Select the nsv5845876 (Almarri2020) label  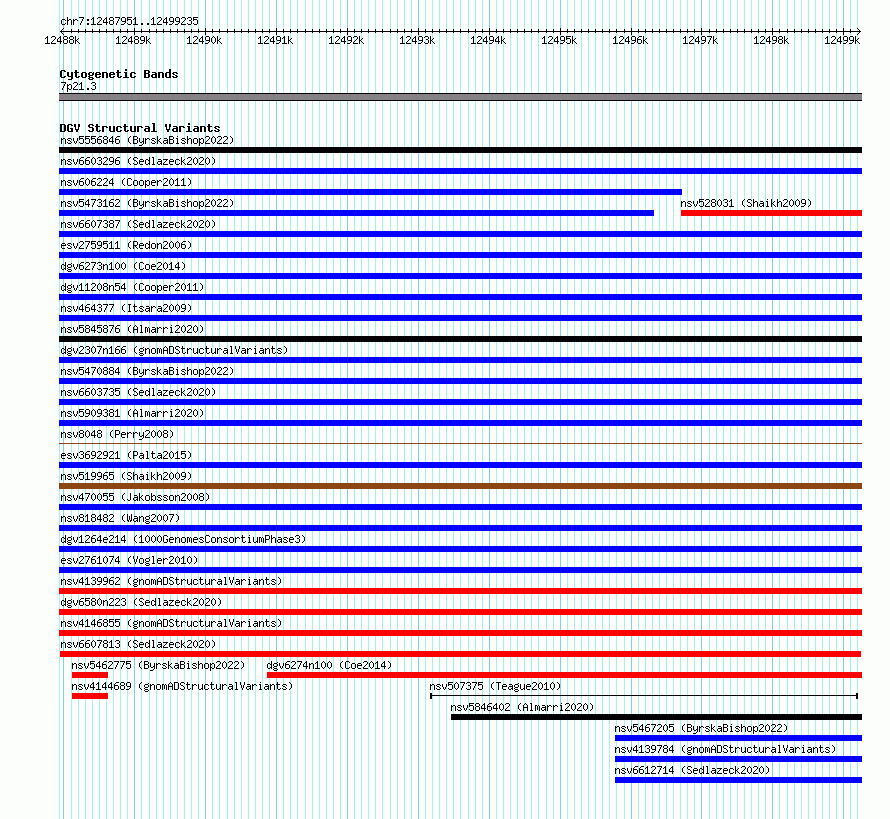click(x=132, y=329)
